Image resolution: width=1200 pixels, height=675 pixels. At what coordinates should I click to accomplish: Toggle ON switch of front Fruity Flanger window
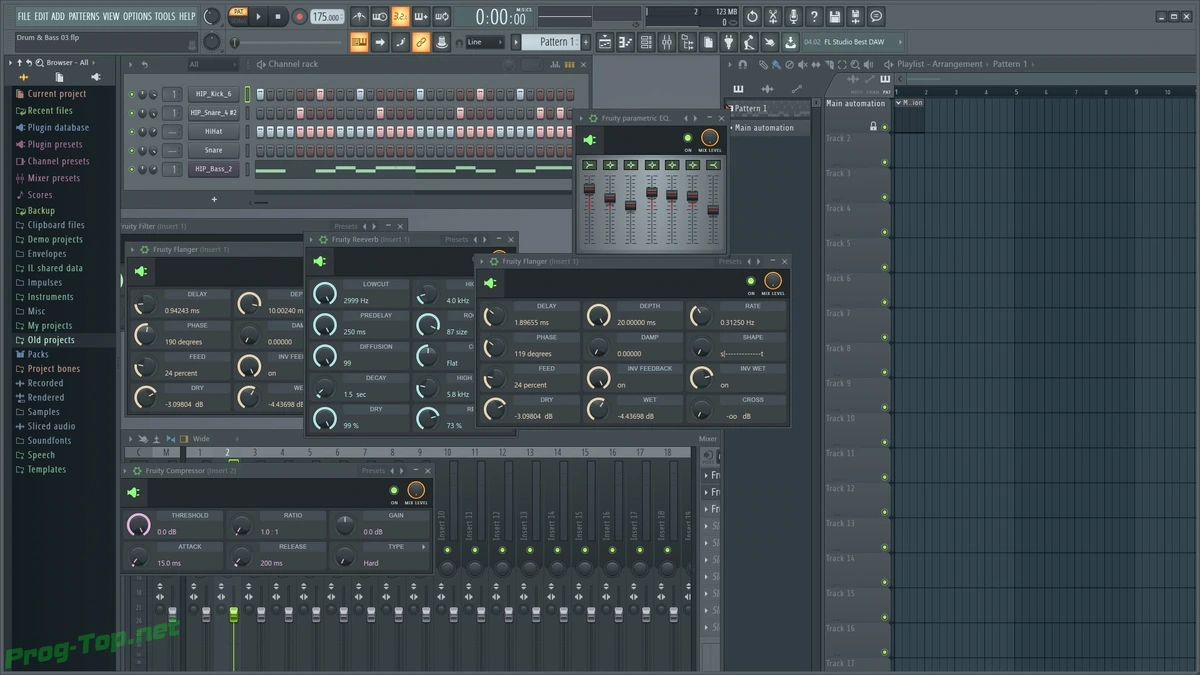coord(751,282)
